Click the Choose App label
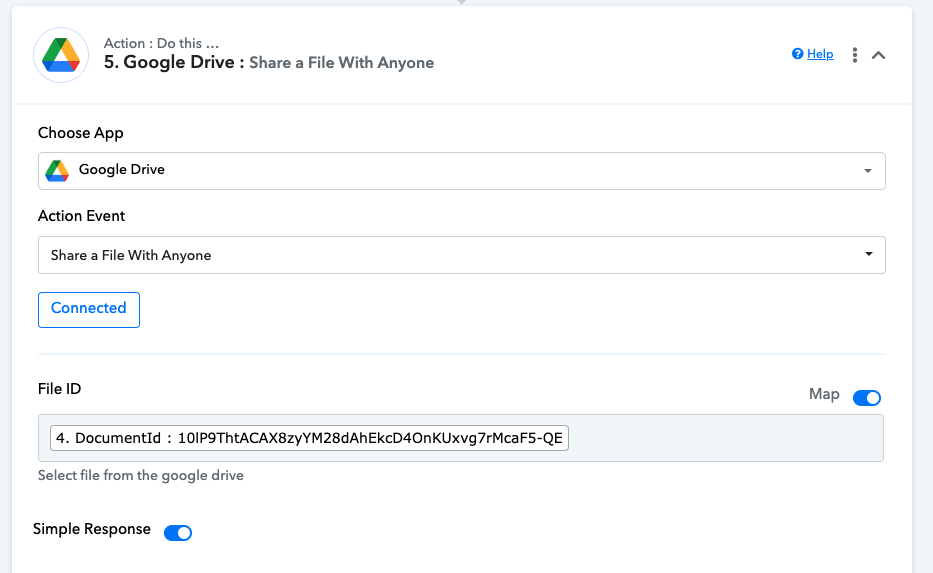Screen dimensions: 933x573 point(81,133)
